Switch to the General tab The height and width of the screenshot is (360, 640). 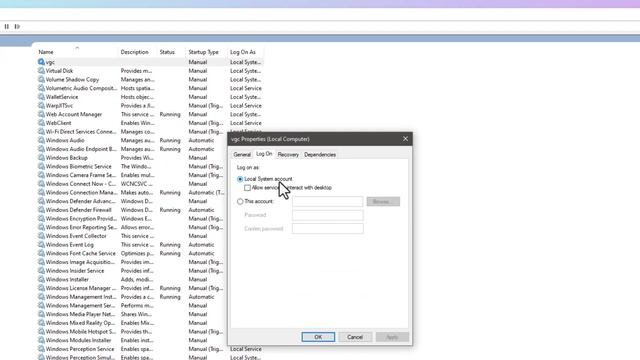click(x=242, y=155)
